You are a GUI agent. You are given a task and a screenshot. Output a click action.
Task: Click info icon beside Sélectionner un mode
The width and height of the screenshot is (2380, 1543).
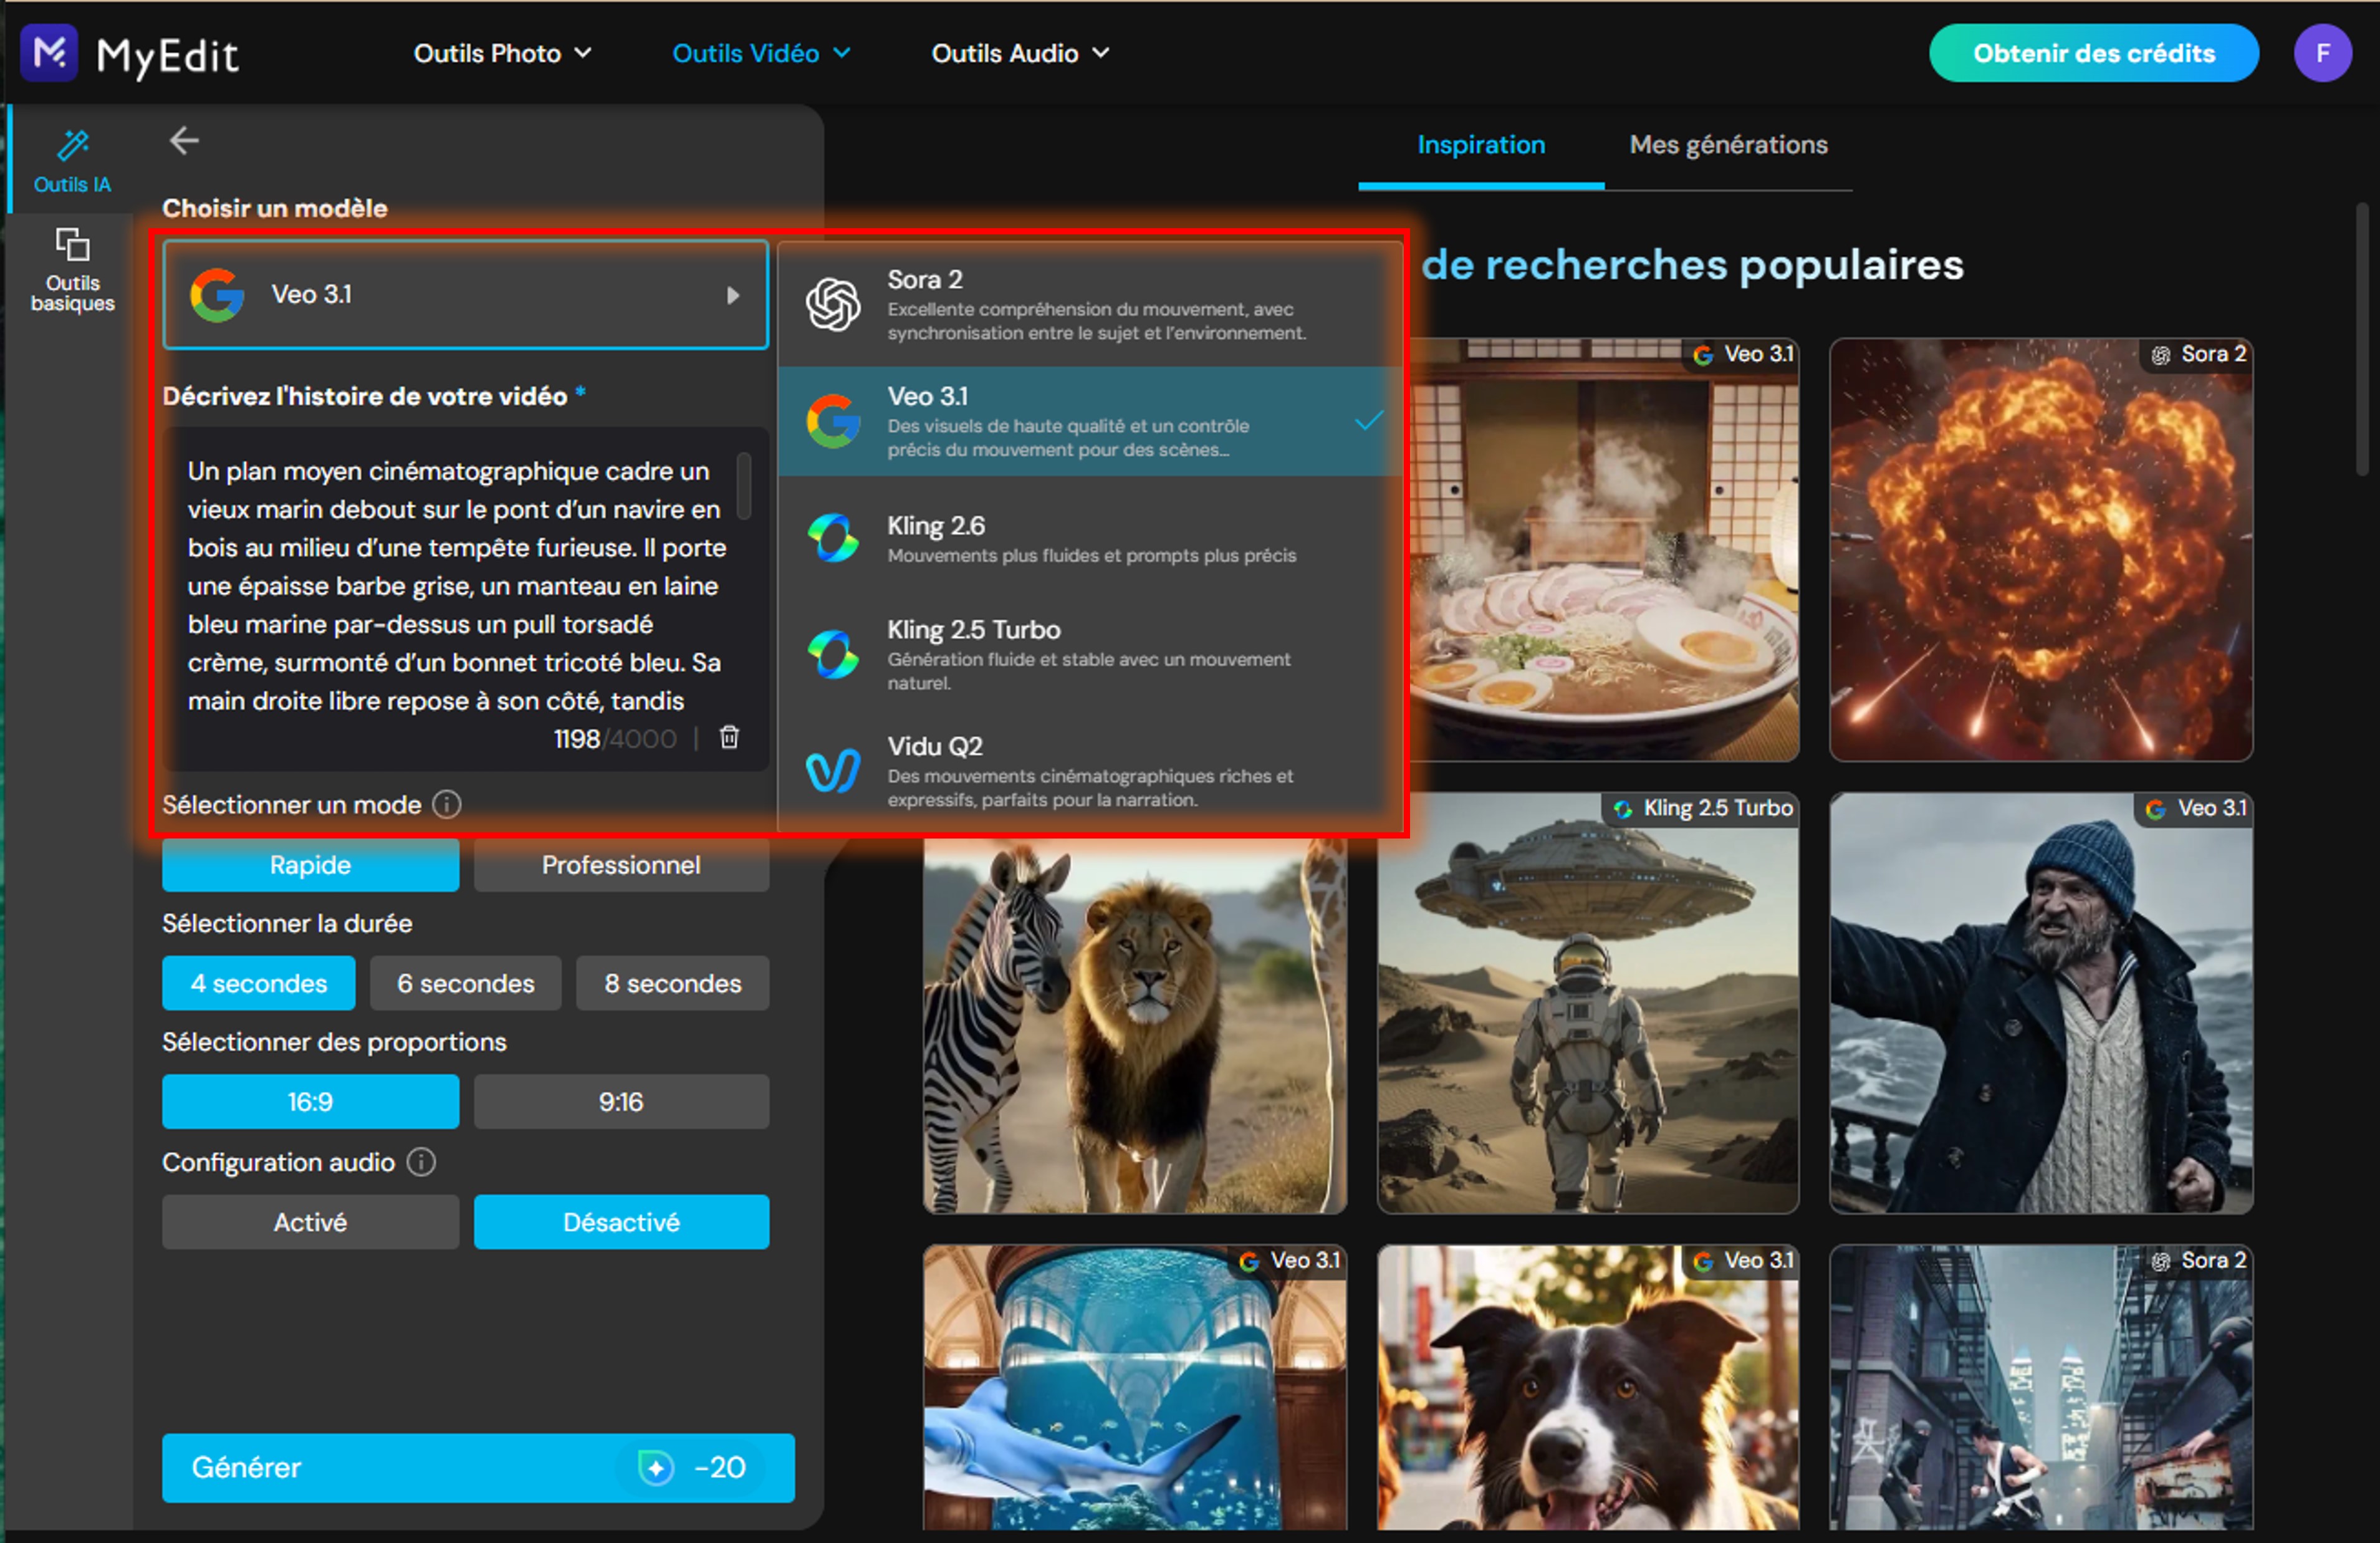tap(447, 805)
